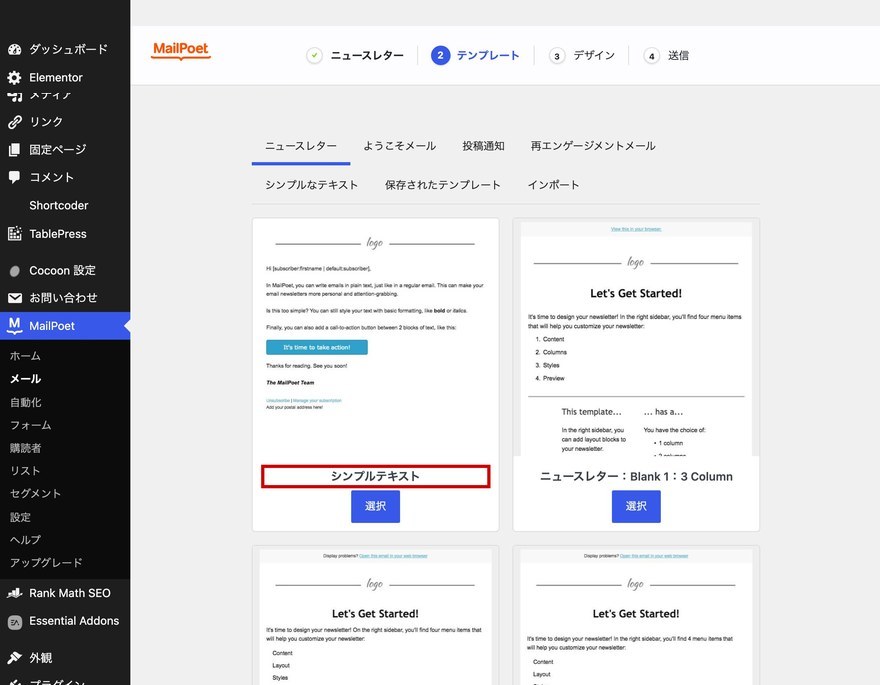Open the ヘルプ submenu item

click(25, 540)
